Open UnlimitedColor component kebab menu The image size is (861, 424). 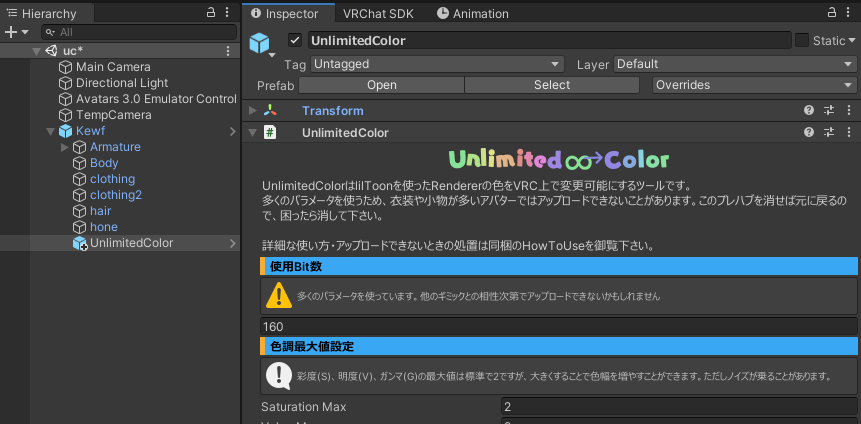tap(849, 132)
